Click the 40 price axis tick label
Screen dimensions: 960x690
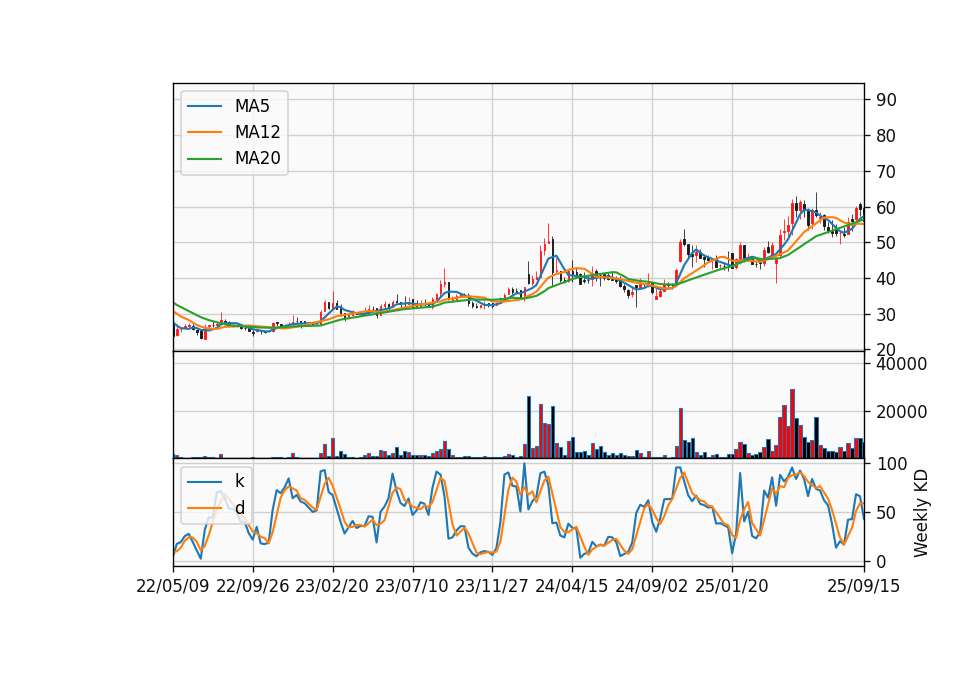click(886, 279)
